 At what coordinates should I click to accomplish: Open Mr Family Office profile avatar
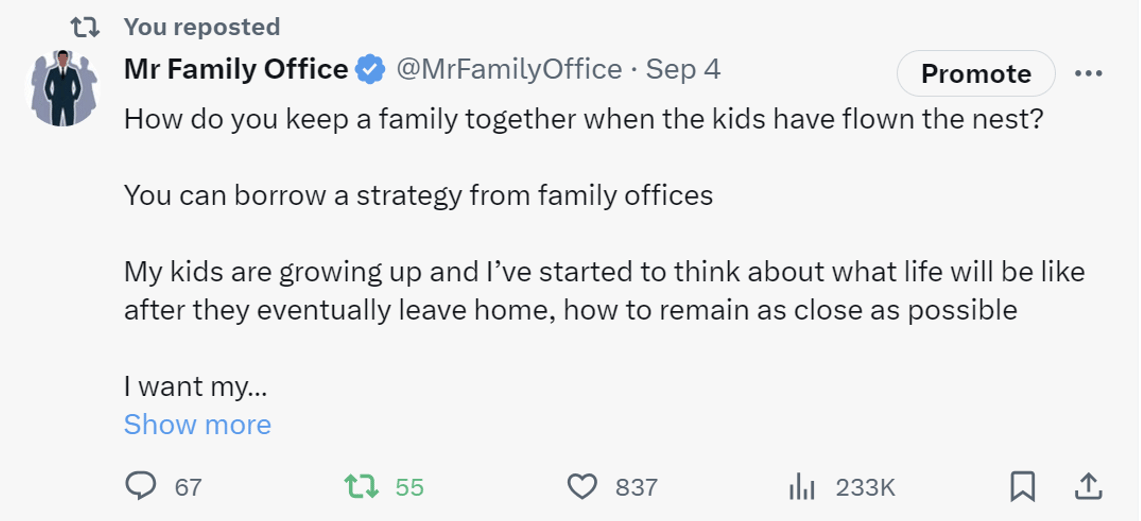coord(63,88)
